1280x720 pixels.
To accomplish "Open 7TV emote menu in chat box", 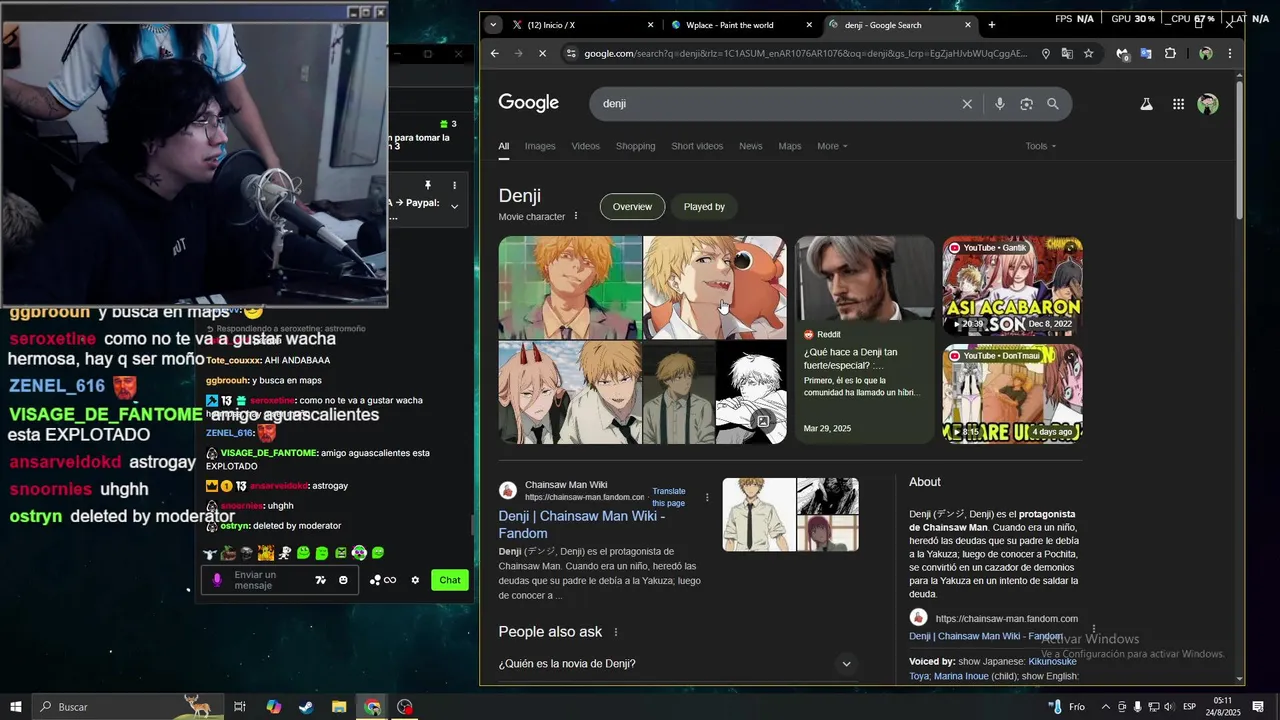I will (x=320, y=580).
